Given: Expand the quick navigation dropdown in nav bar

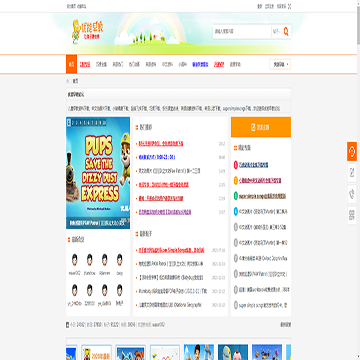Looking at the screenshot, I should pos(280,64).
